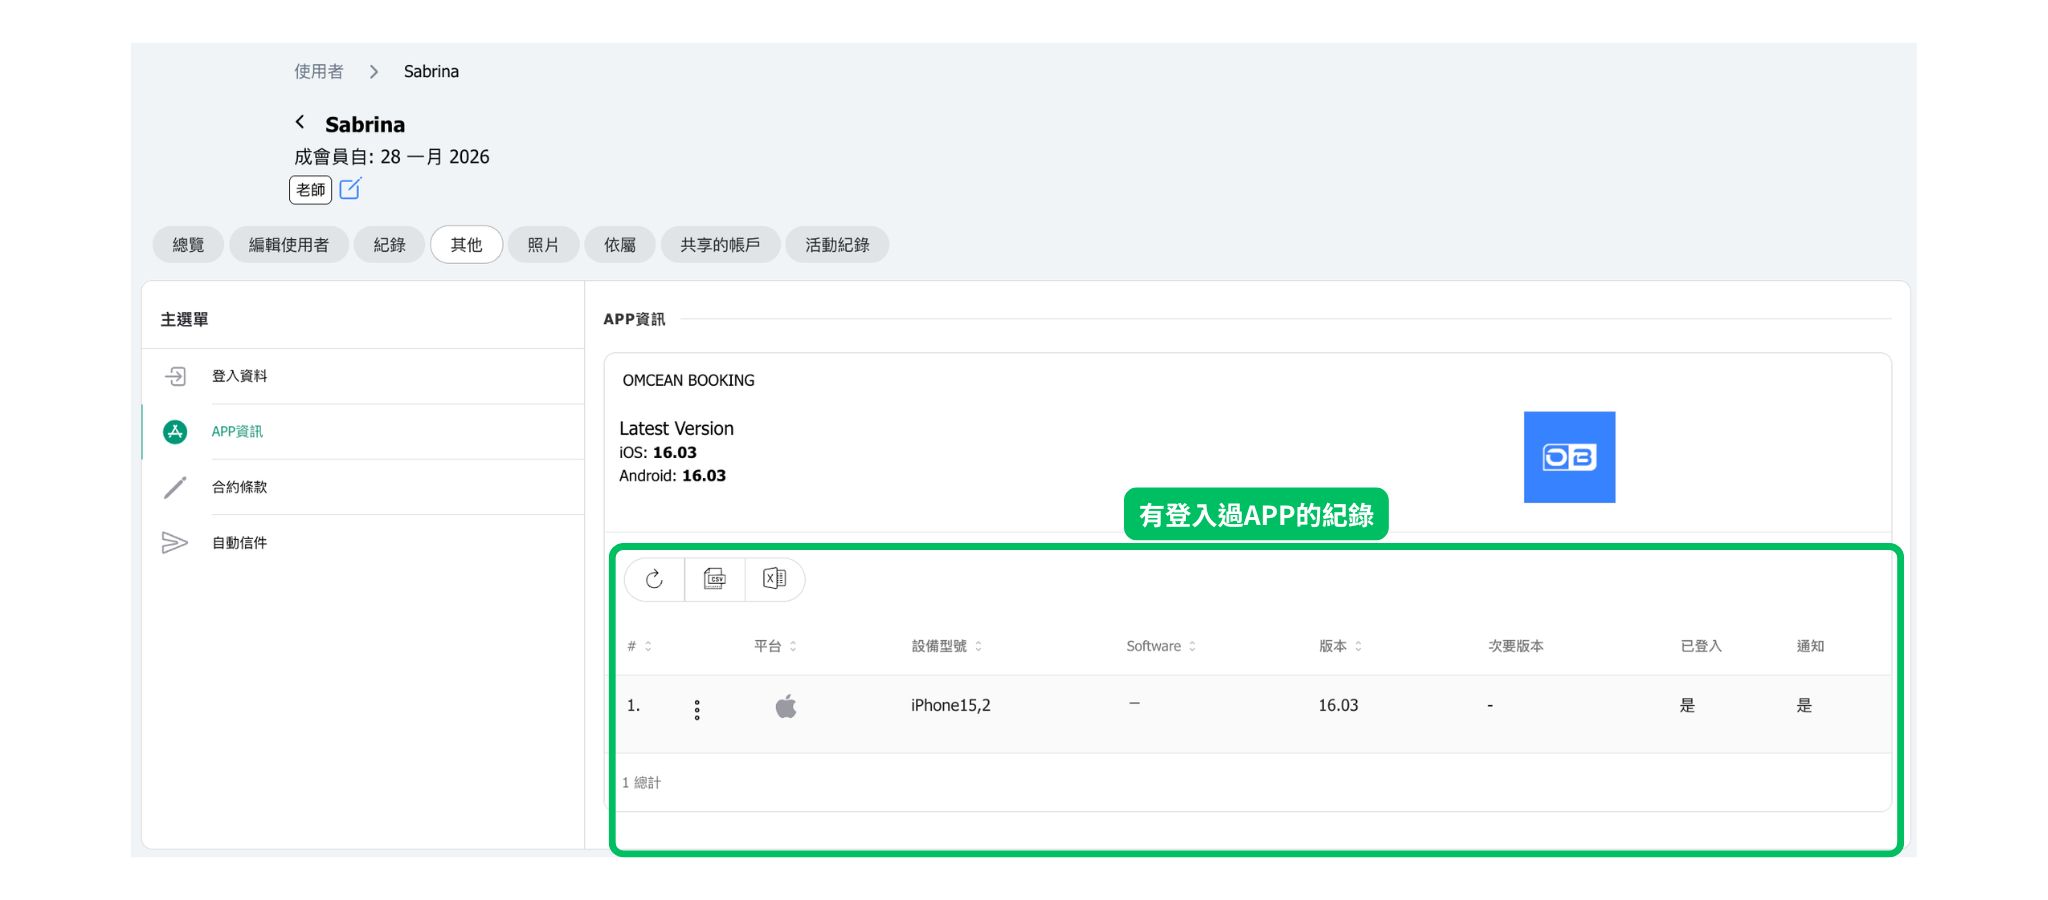Viewport: 2048px width, 900px height.
Task: Click the OMCEAN BOOKING app logo
Action: coord(1568,457)
